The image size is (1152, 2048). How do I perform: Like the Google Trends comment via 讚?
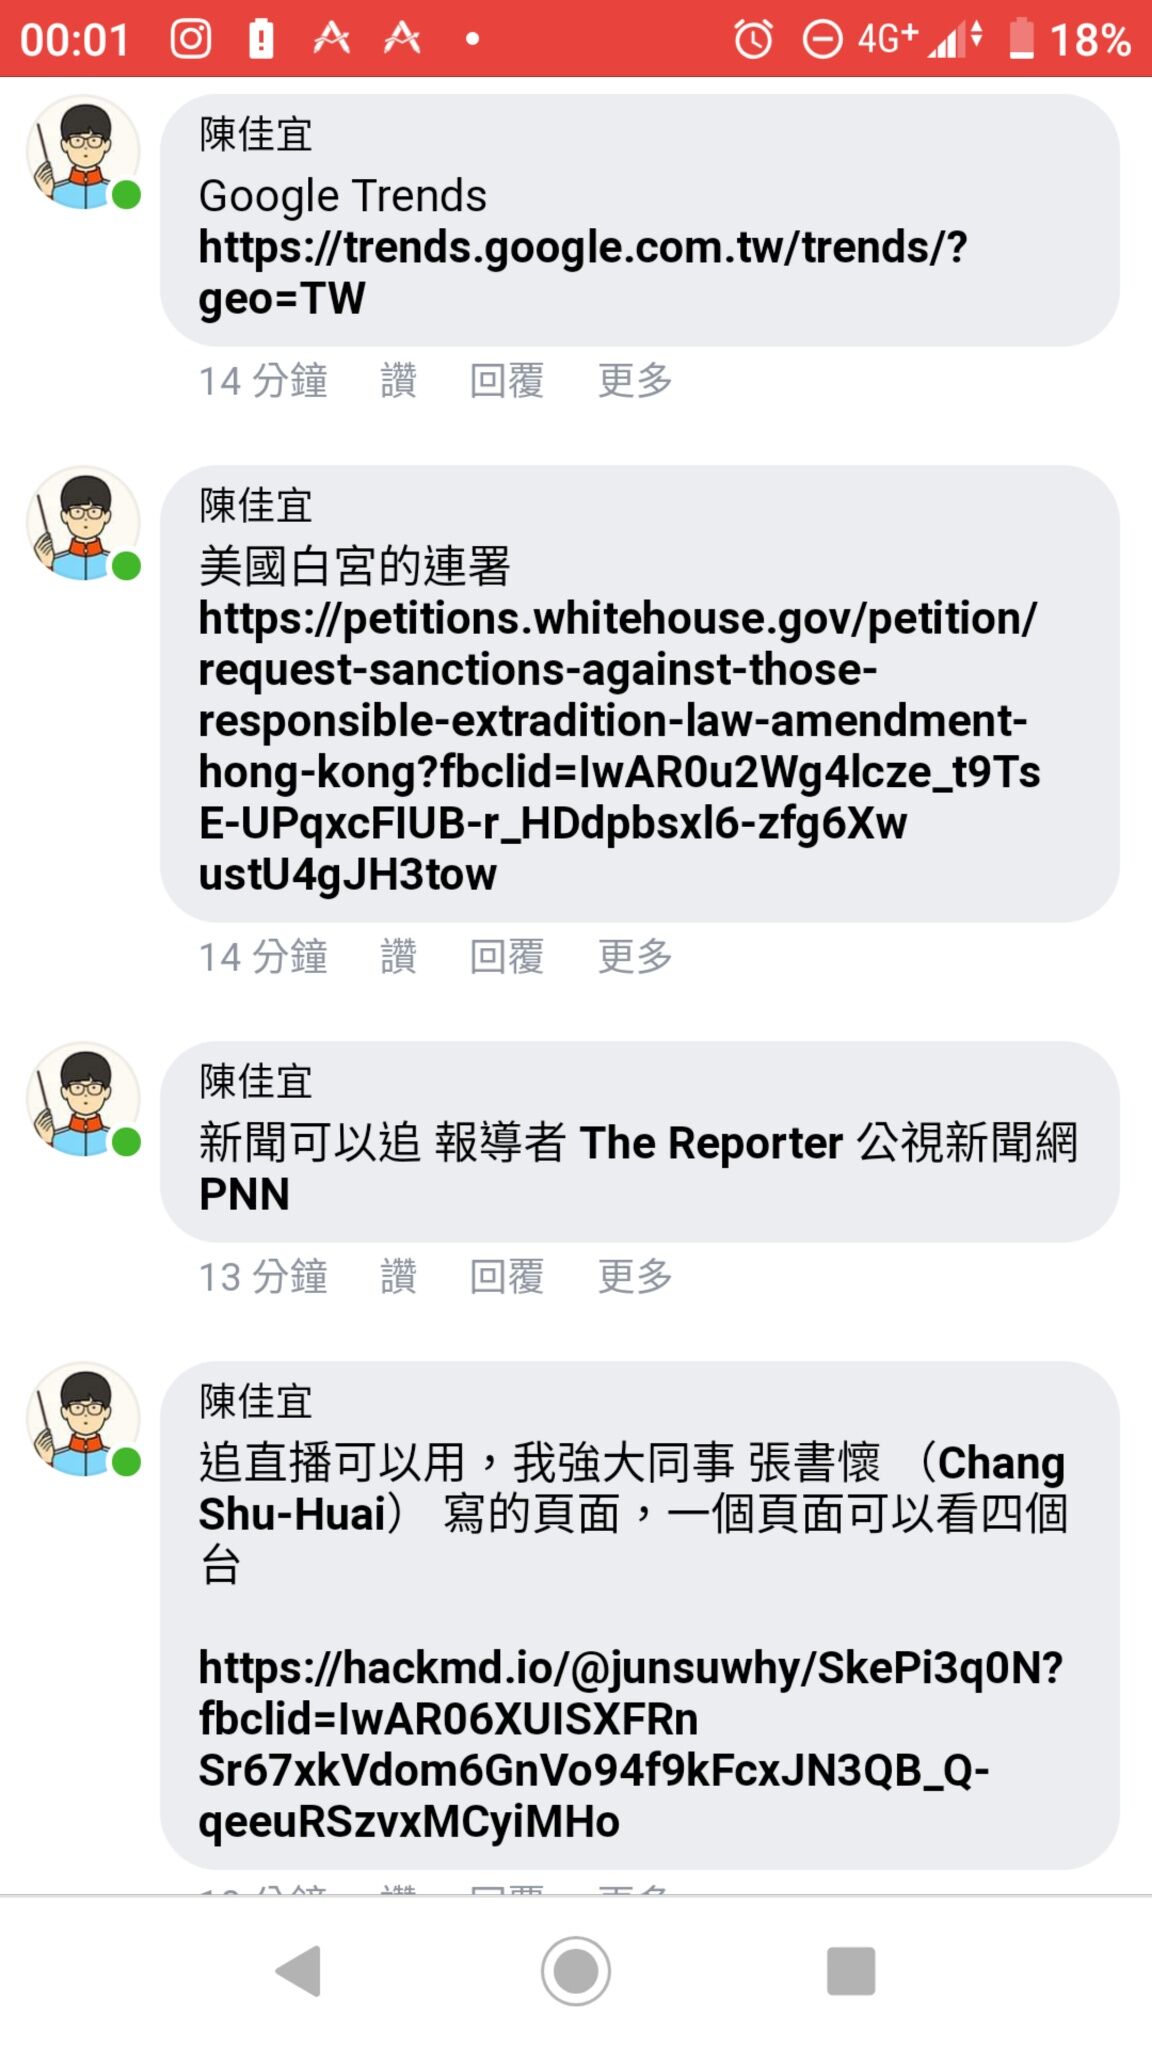398,381
